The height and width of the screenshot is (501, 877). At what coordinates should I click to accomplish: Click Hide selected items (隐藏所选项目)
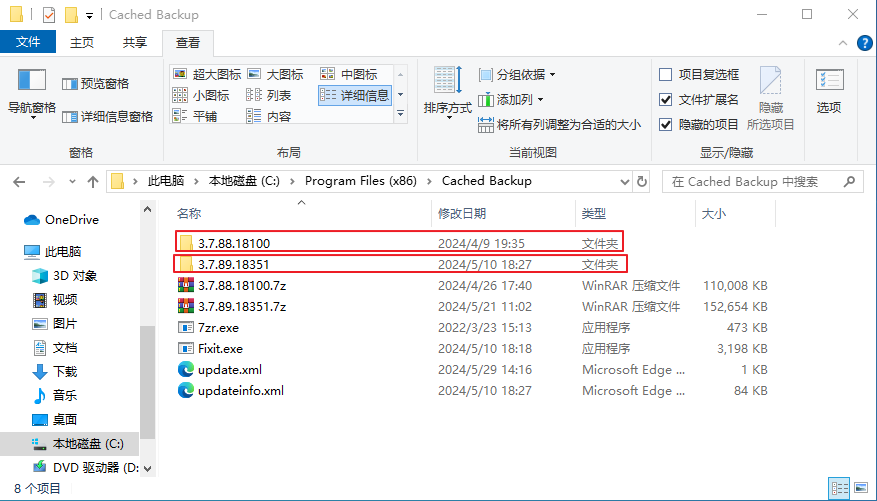click(x=770, y=99)
